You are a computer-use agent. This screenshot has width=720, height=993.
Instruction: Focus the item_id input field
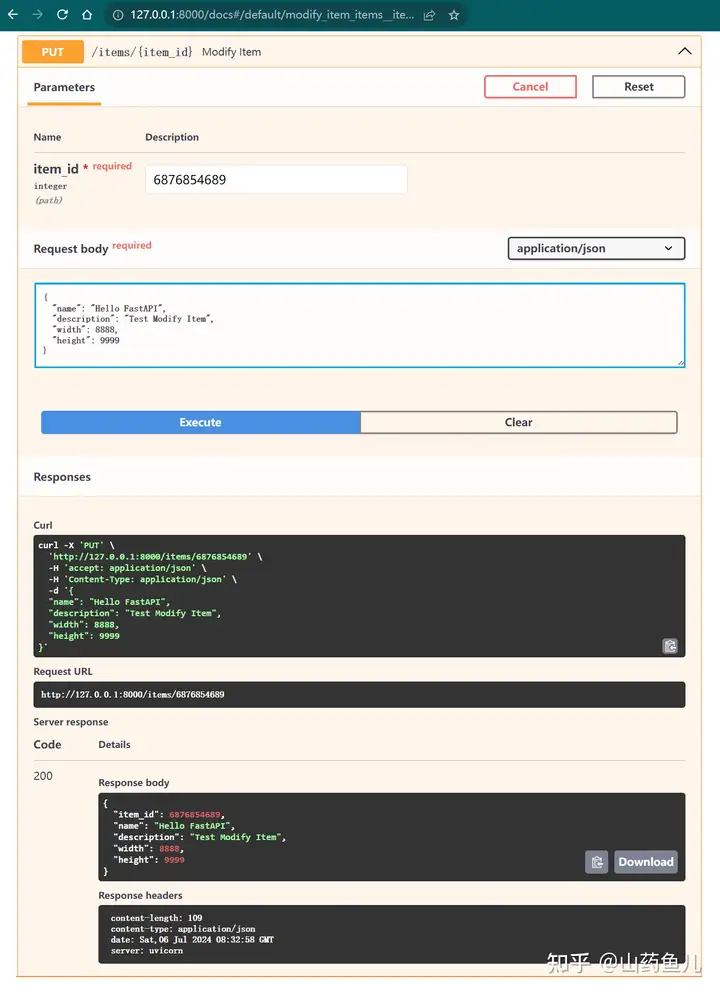(276, 180)
